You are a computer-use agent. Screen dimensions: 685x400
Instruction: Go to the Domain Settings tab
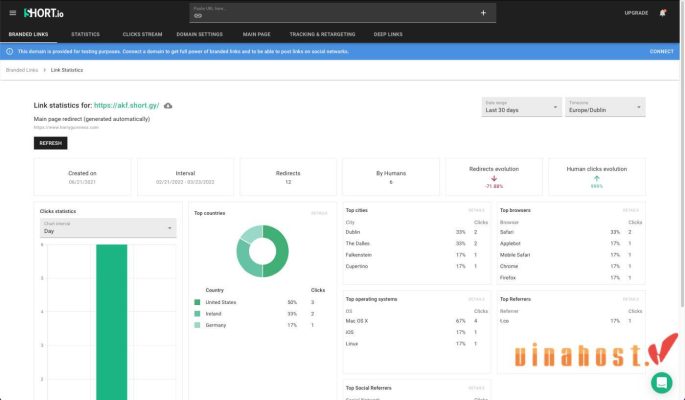[x=200, y=34]
